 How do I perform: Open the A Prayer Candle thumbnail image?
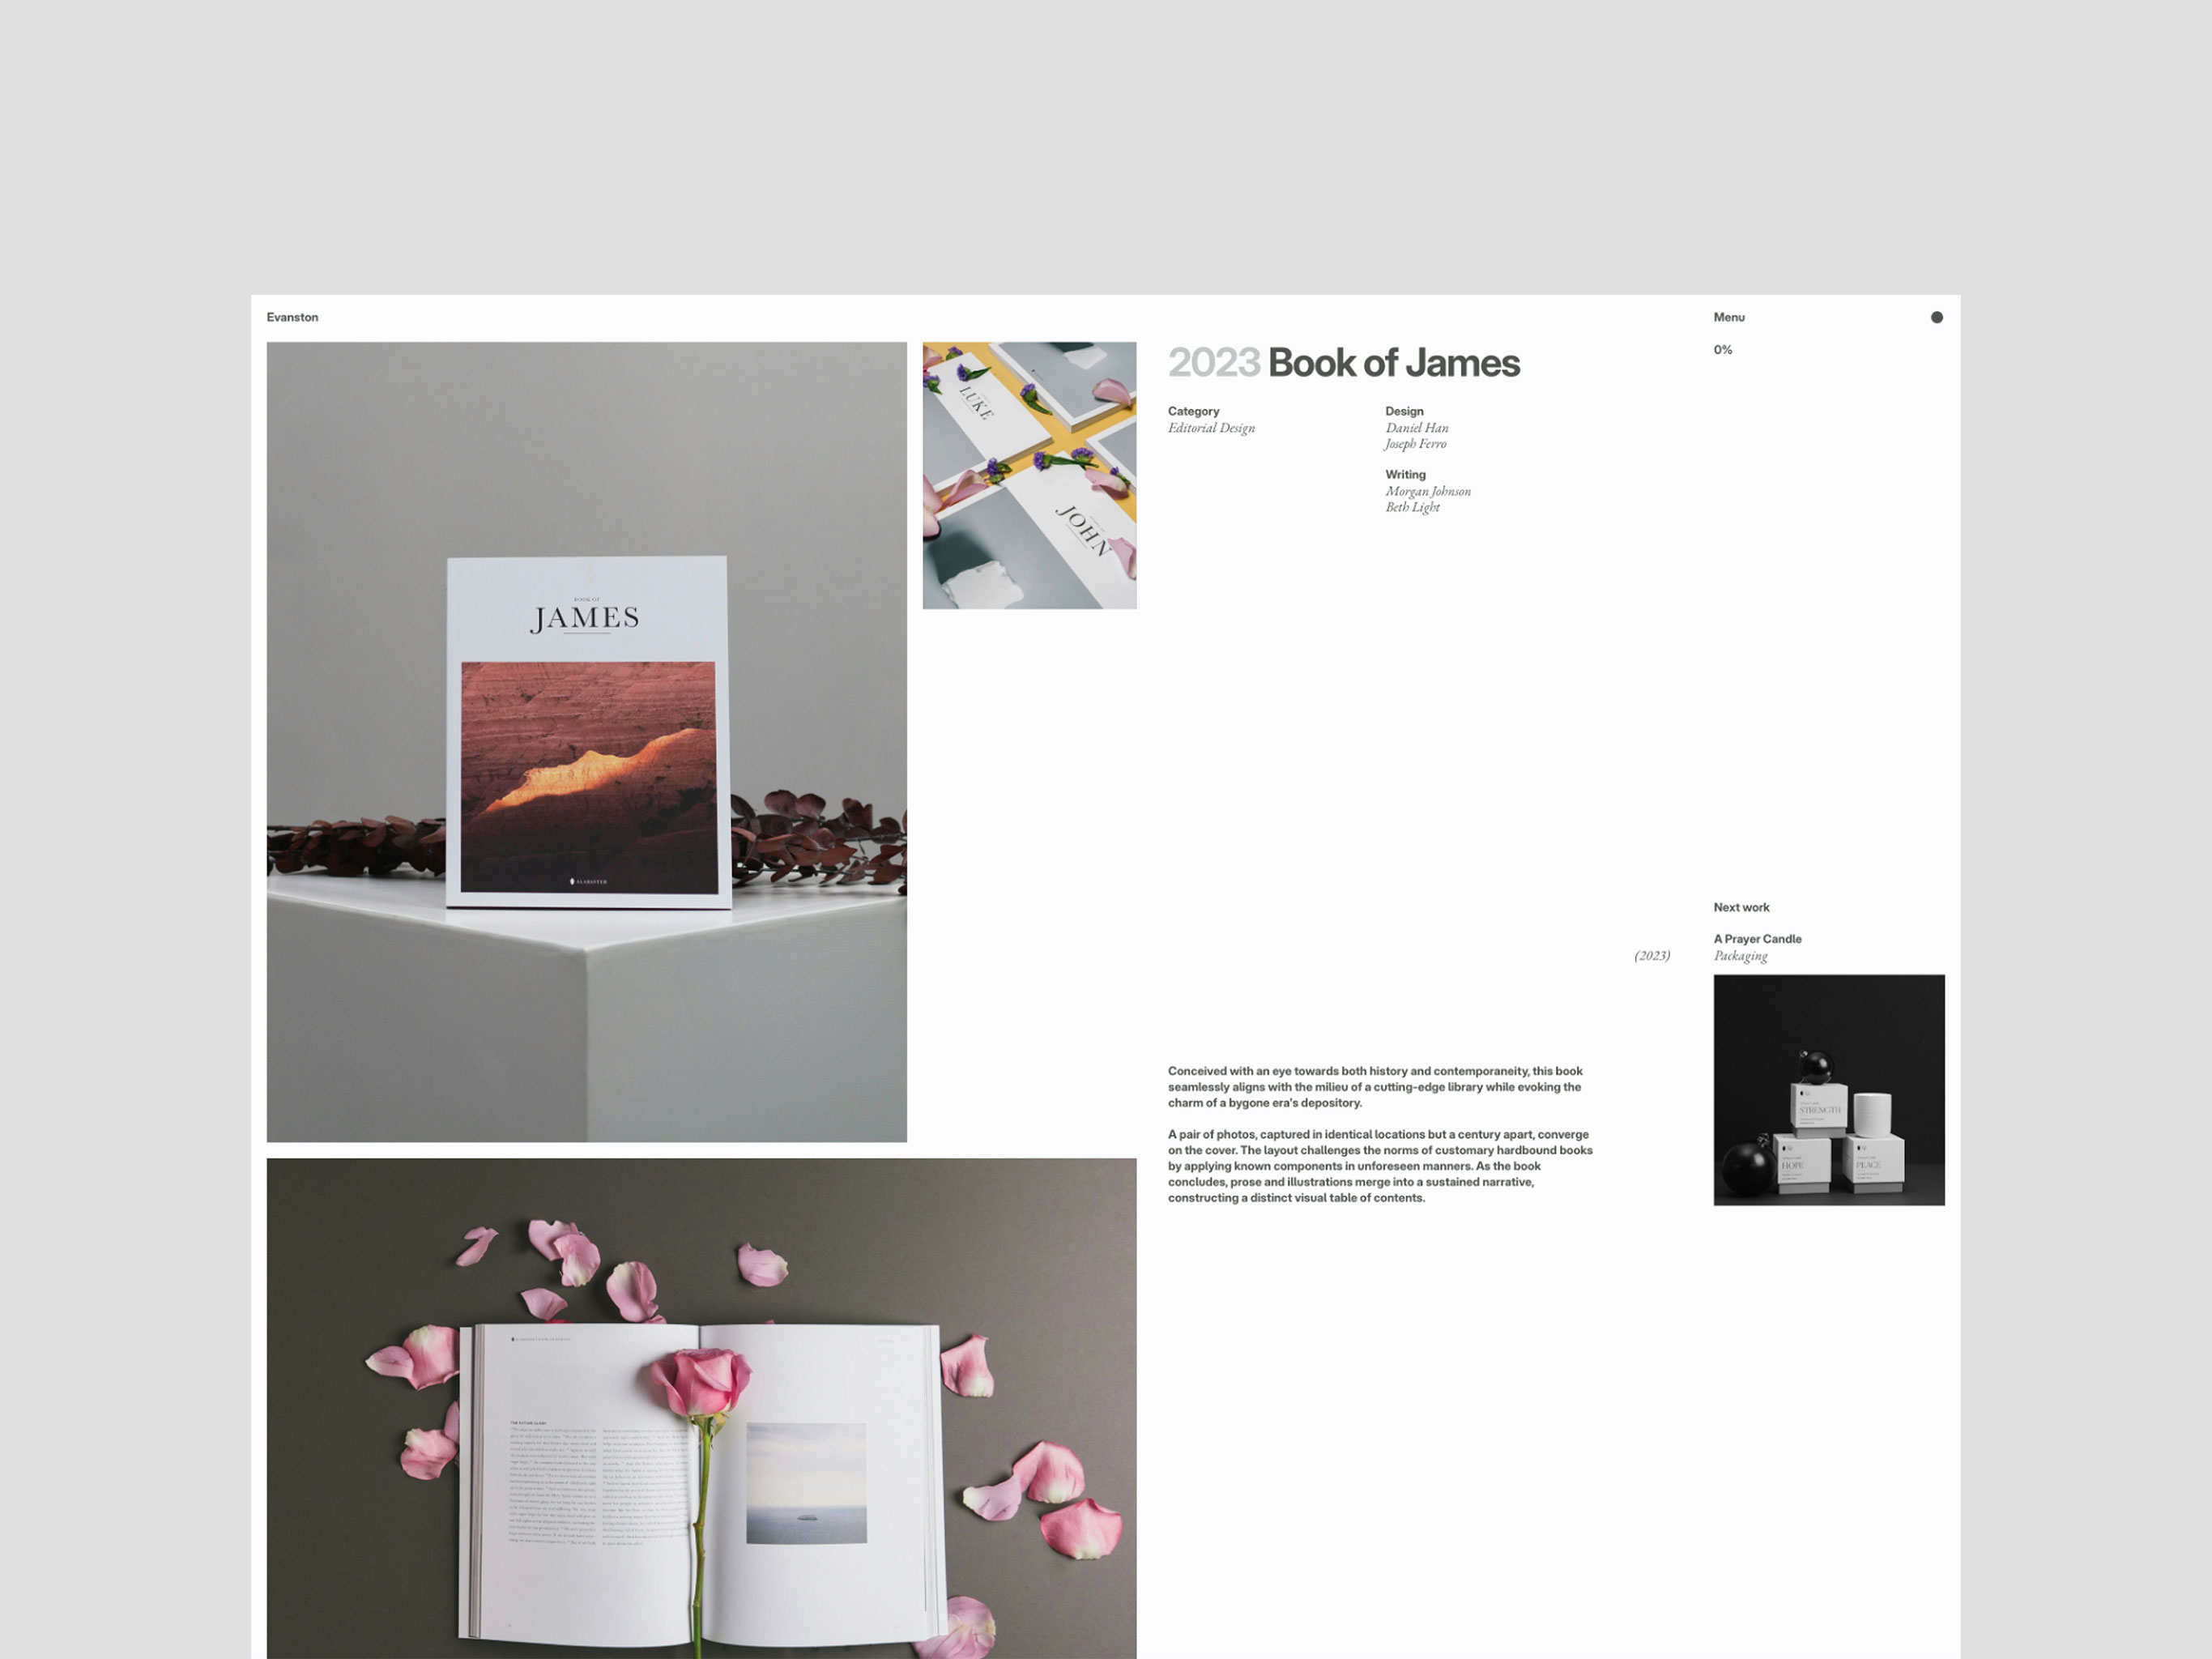1828,1089
